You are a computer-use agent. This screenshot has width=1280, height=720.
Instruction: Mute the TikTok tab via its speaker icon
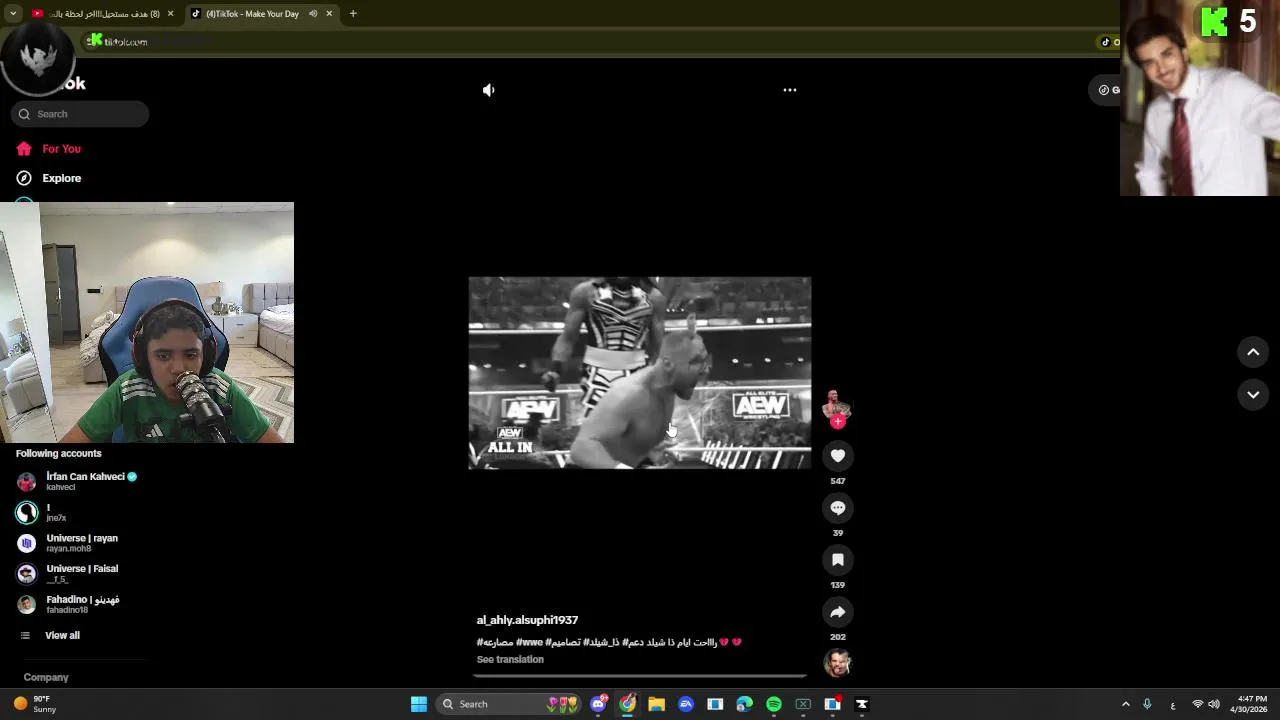[313, 14]
